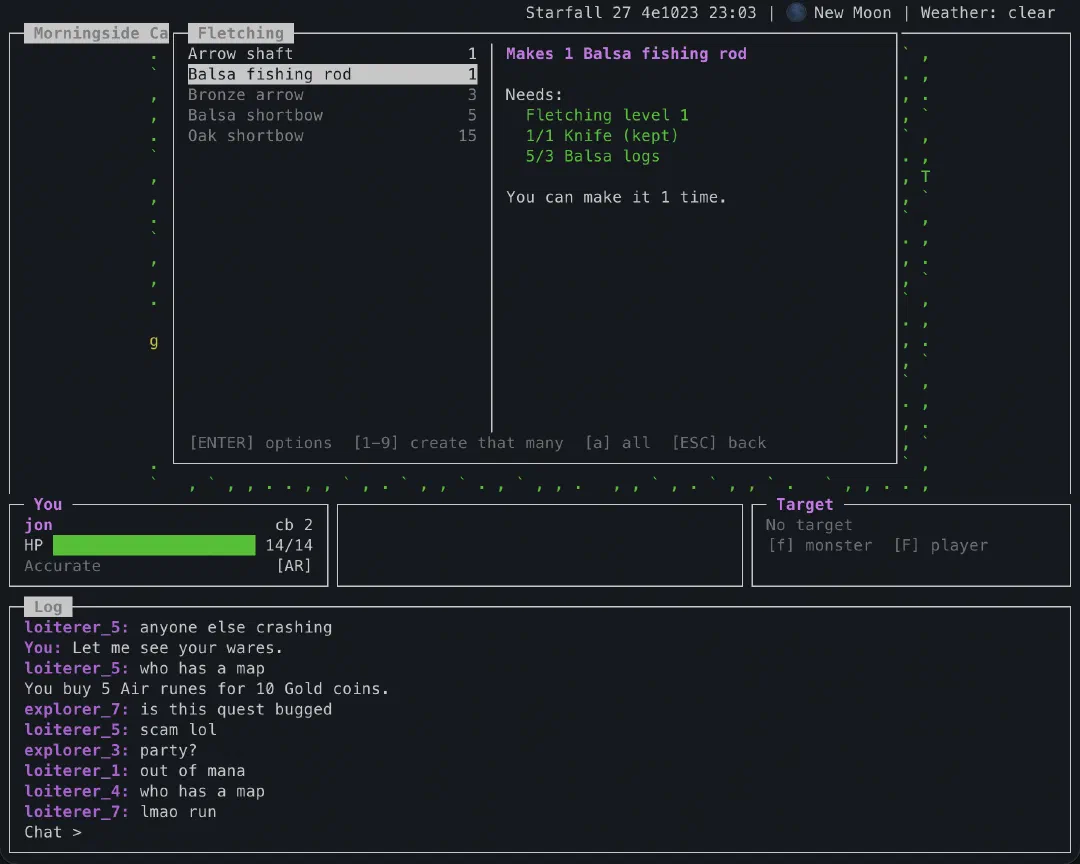Select the Arrow shaft recipe
Screen dimensions: 1080x864
(332, 54)
